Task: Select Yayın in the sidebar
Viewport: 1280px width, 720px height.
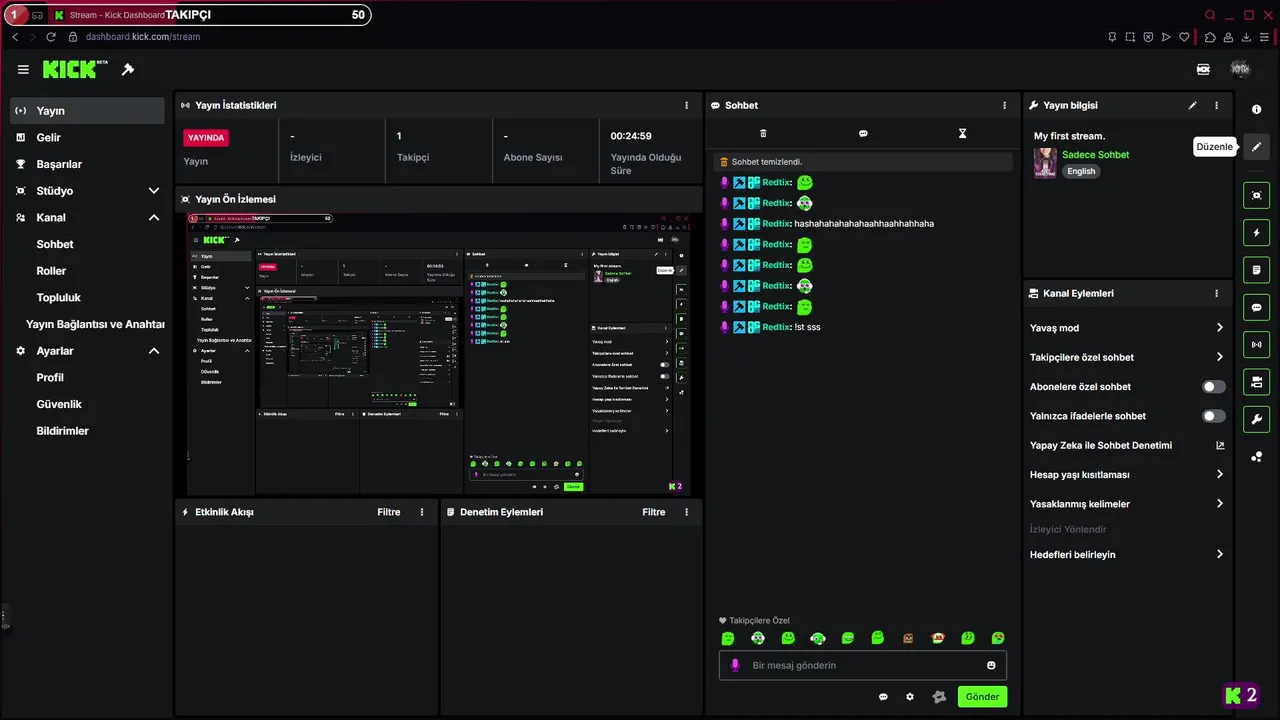Action: pyautogui.click(x=87, y=111)
